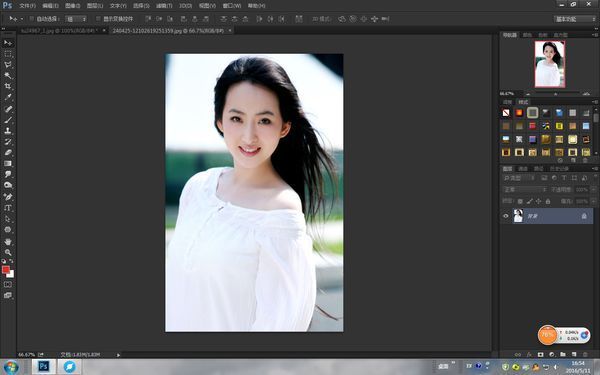Toggle Quick Mask mode icon
The image size is (600, 375).
pyautogui.click(x=8, y=284)
